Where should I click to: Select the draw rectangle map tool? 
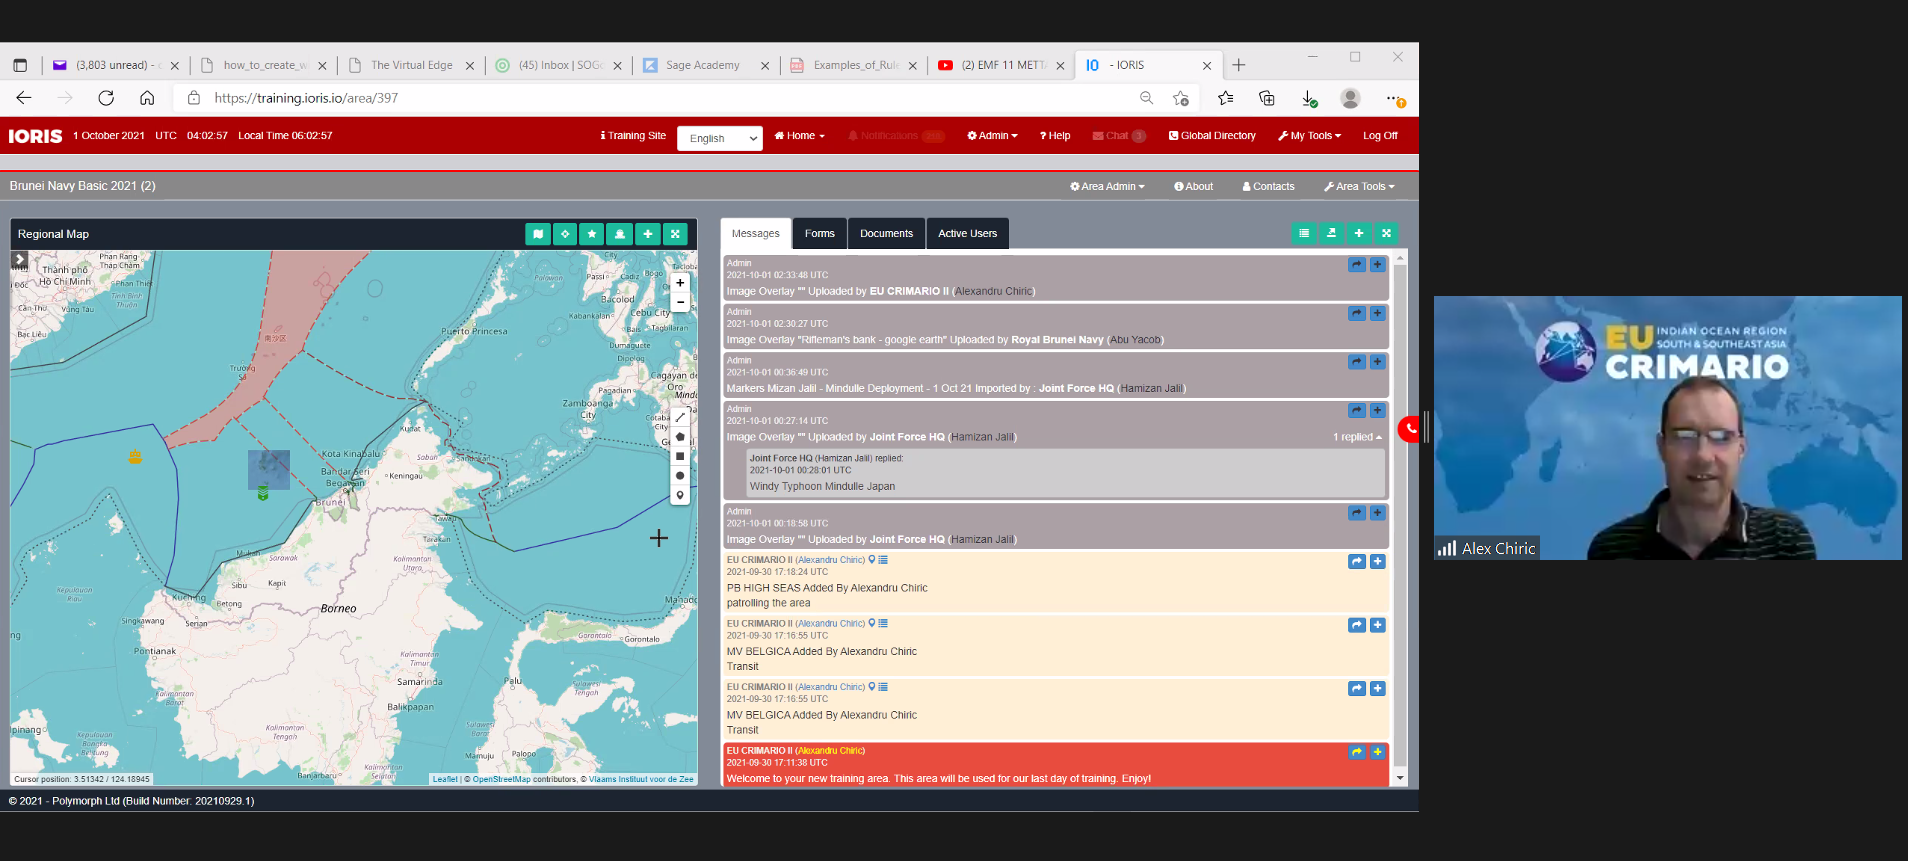[680, 456]
